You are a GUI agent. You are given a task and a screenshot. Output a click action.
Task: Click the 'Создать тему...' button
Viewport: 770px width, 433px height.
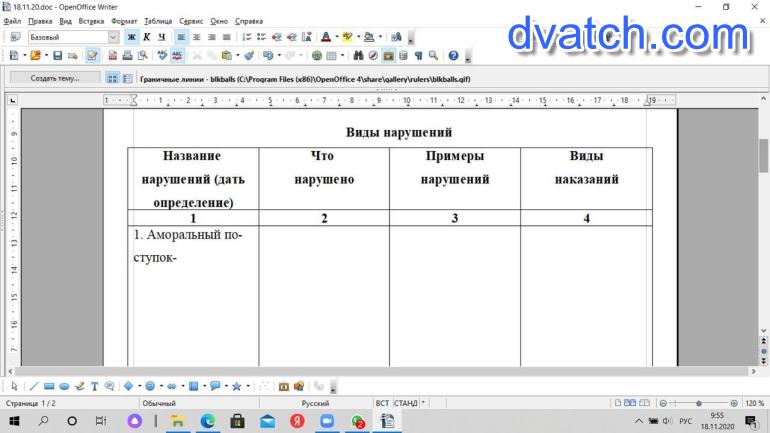tap(55, 78)
